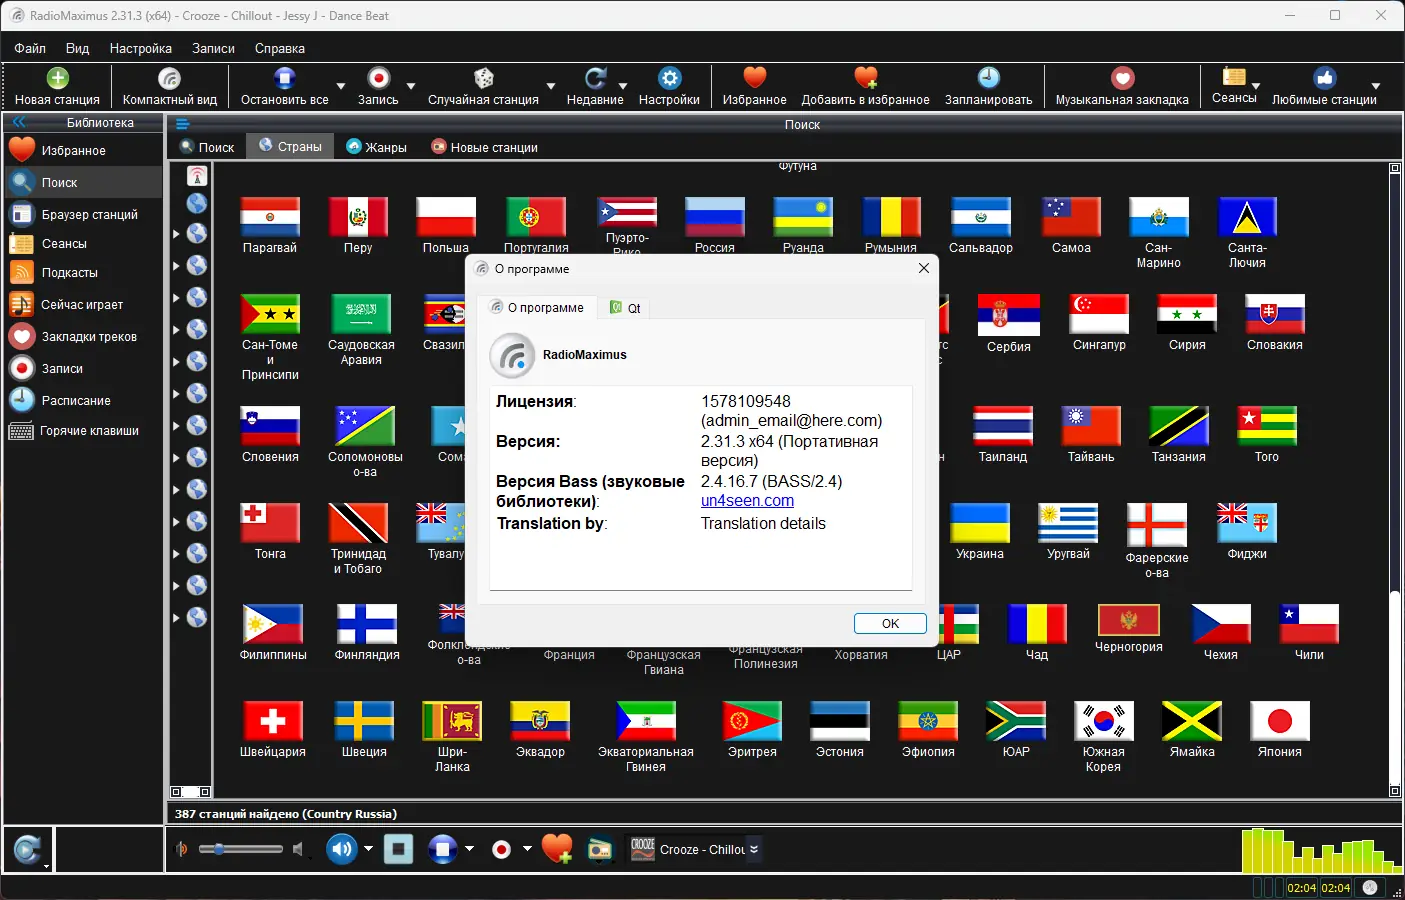This screenshot has height=900, width=1405.
Task: Expand the Недавние dropdown arrow
Action: pyautogui.click(x=623, y=86)
